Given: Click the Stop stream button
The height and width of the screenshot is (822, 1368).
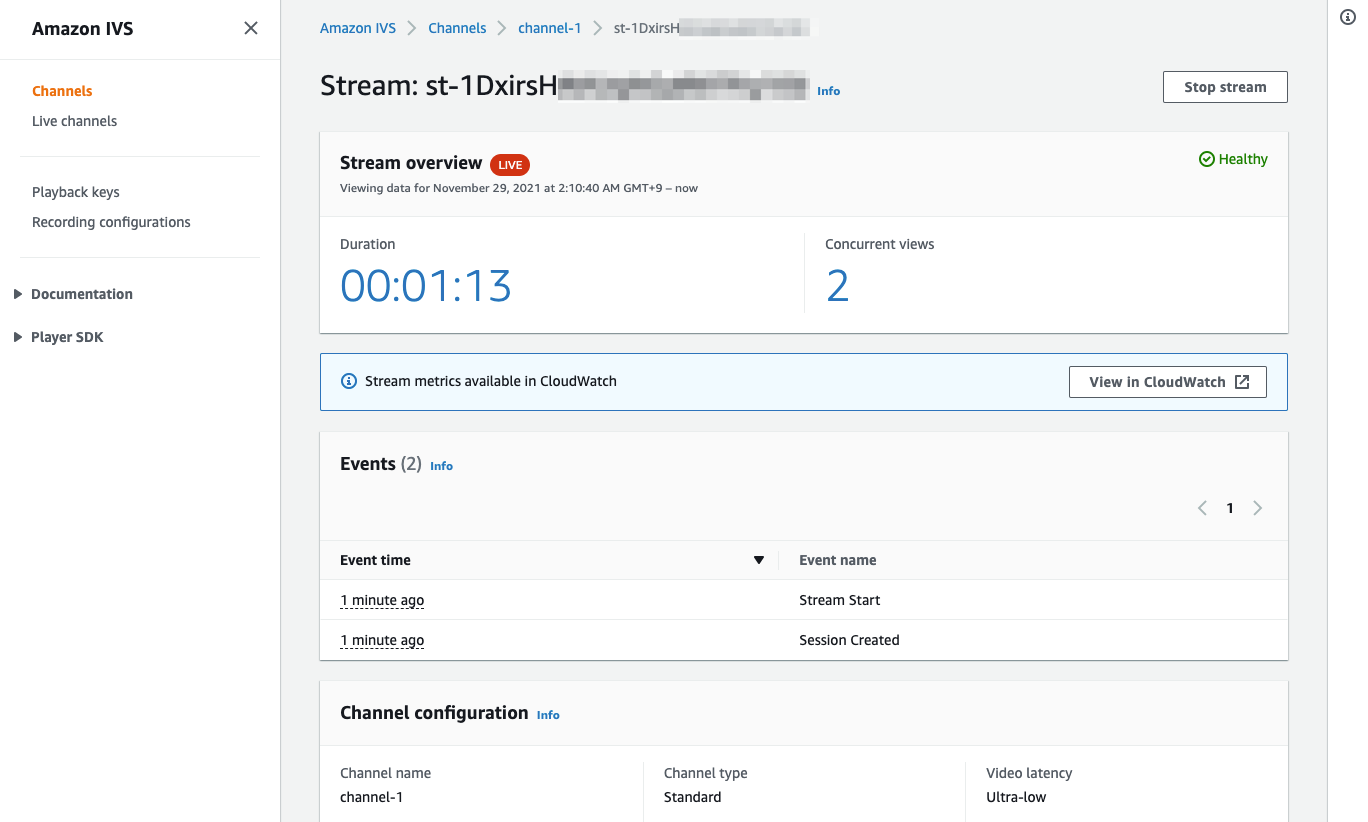Looking at the screenshot, I should pyautogui.click(x=1225, y=87).
